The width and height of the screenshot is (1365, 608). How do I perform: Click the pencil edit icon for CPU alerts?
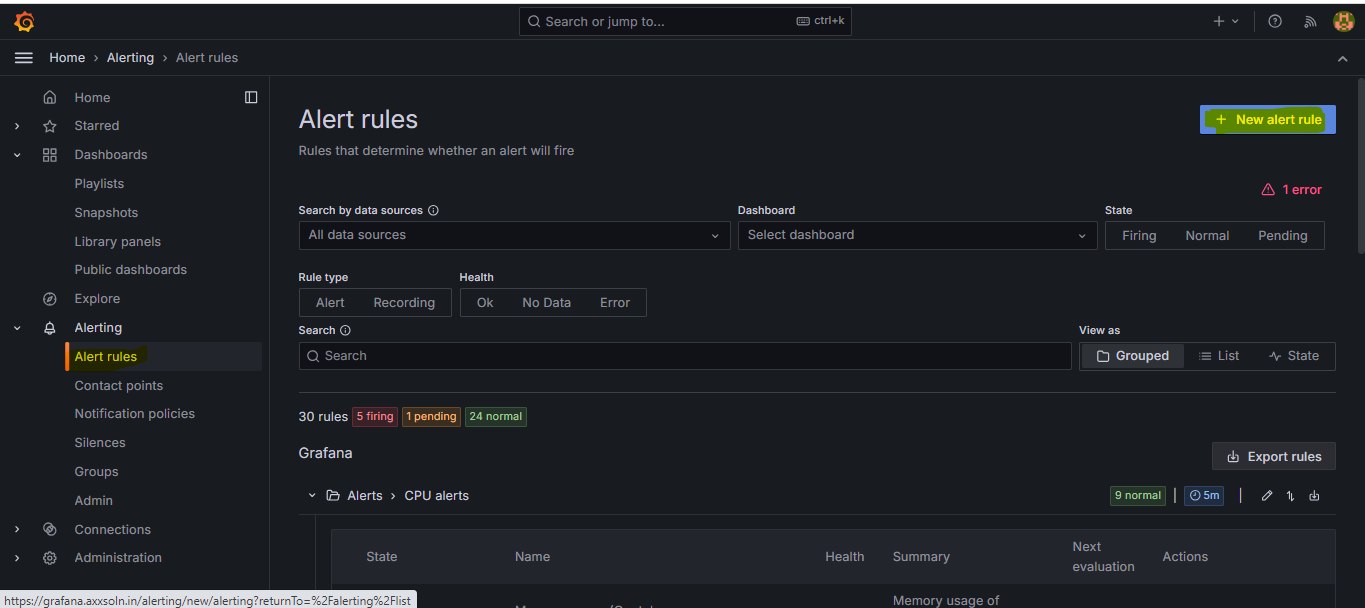(x=1267, y=496)
